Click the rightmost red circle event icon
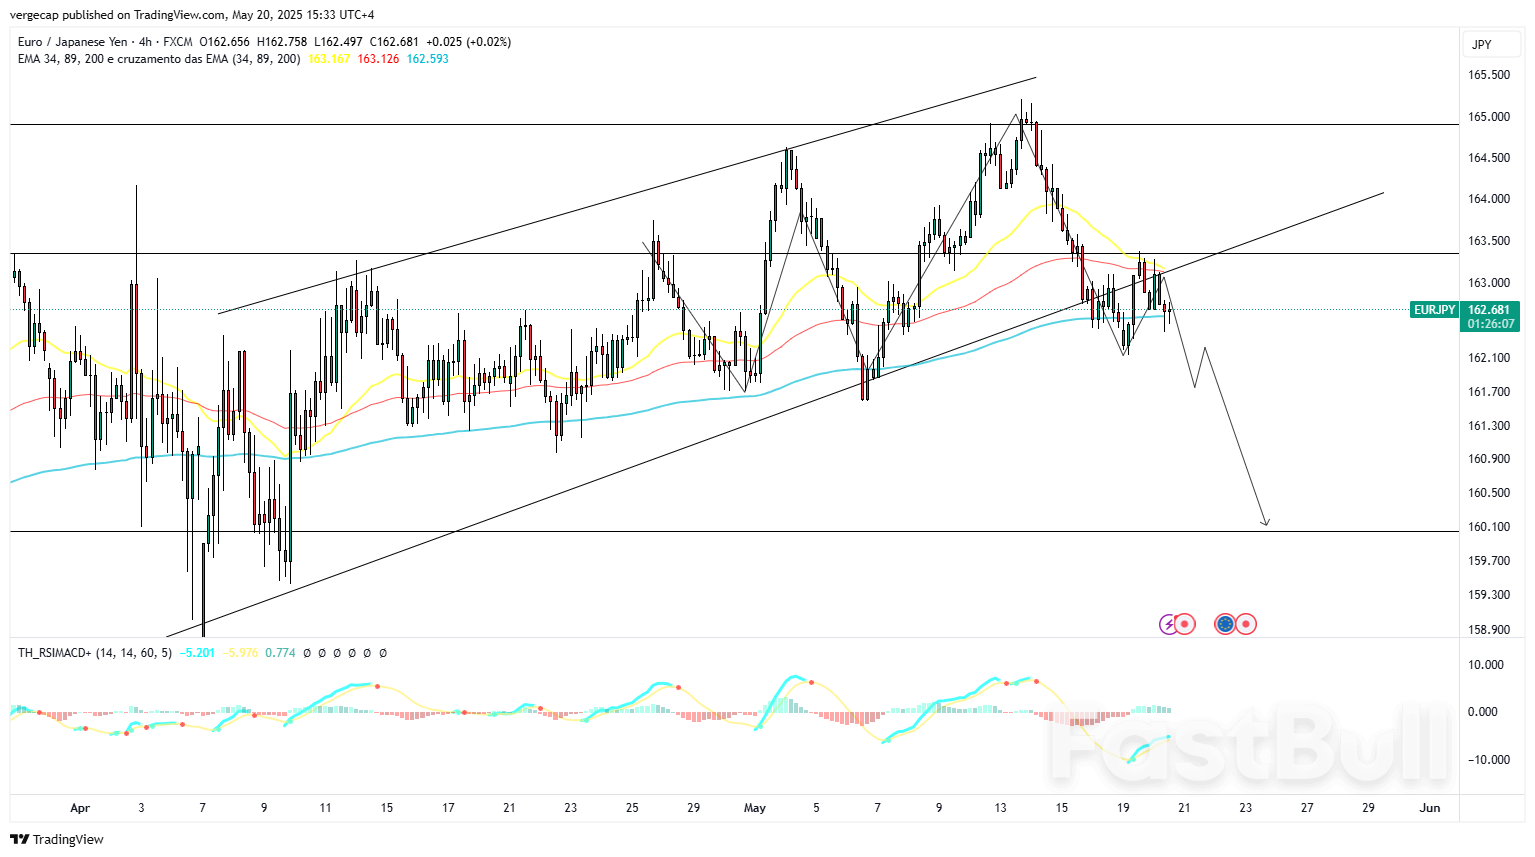Image resolution: width=1535 pixels, height=857 pixels. coord(1246,623)
